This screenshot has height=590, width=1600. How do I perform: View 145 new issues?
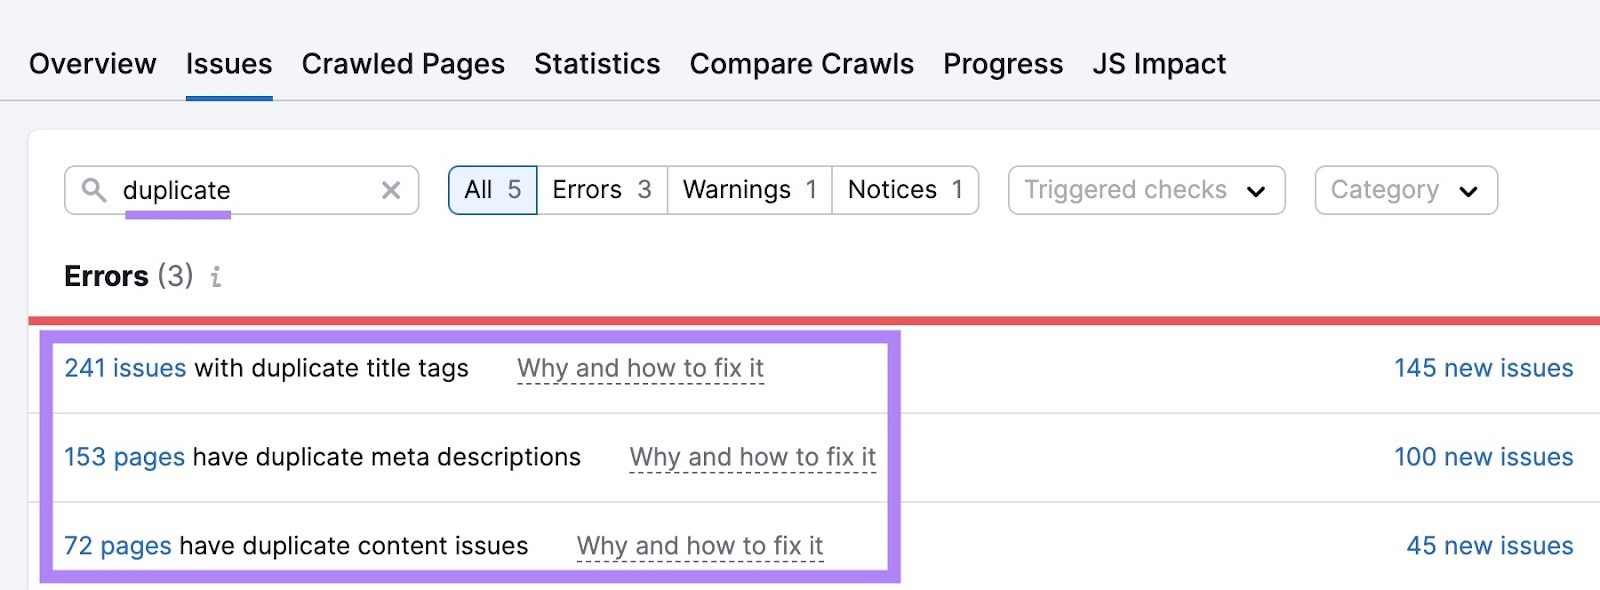(1483, 368)
